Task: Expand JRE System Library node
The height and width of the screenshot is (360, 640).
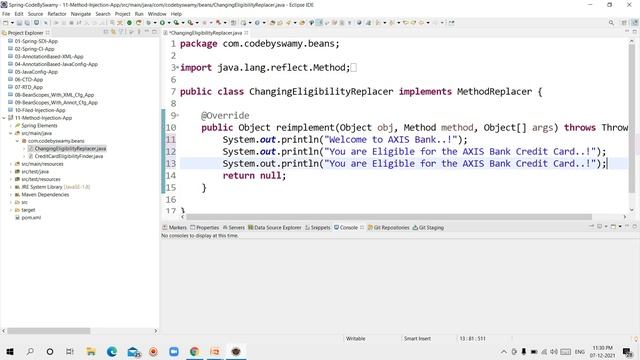Action: [x=11, y=187]
